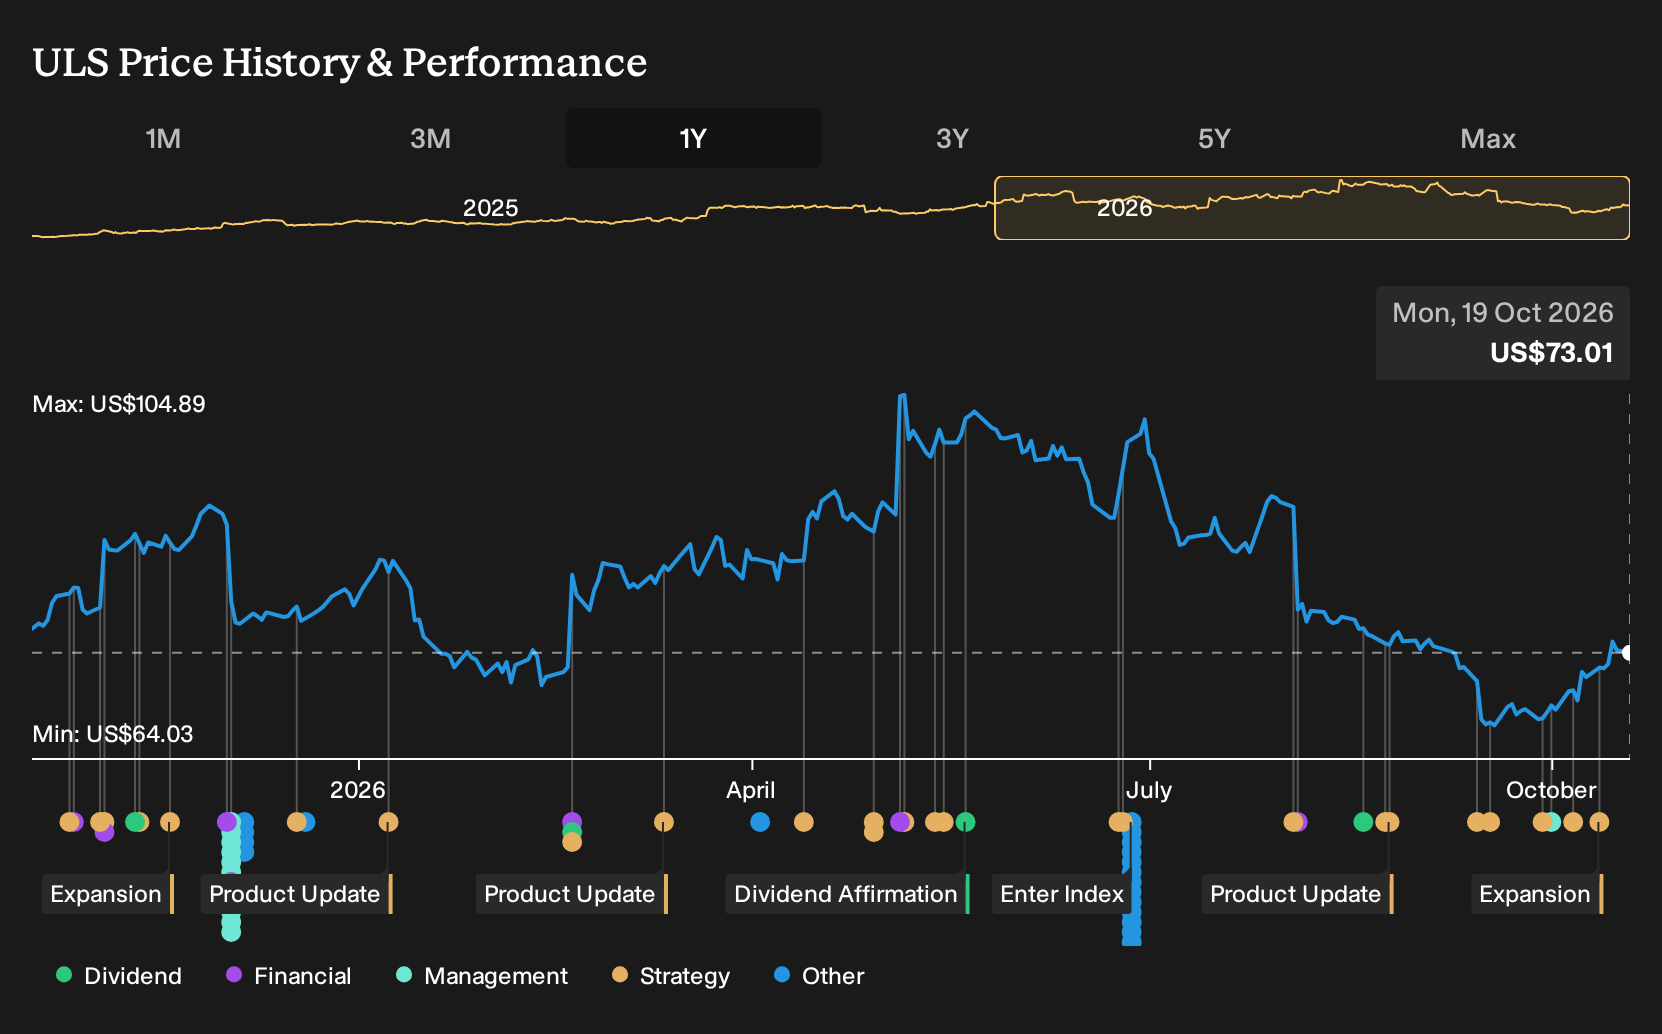Image resolution: width=1662 pixels, height=1034 pixels.
Task: Open the Dividend Affirmation event label
Action: [847, 894]
